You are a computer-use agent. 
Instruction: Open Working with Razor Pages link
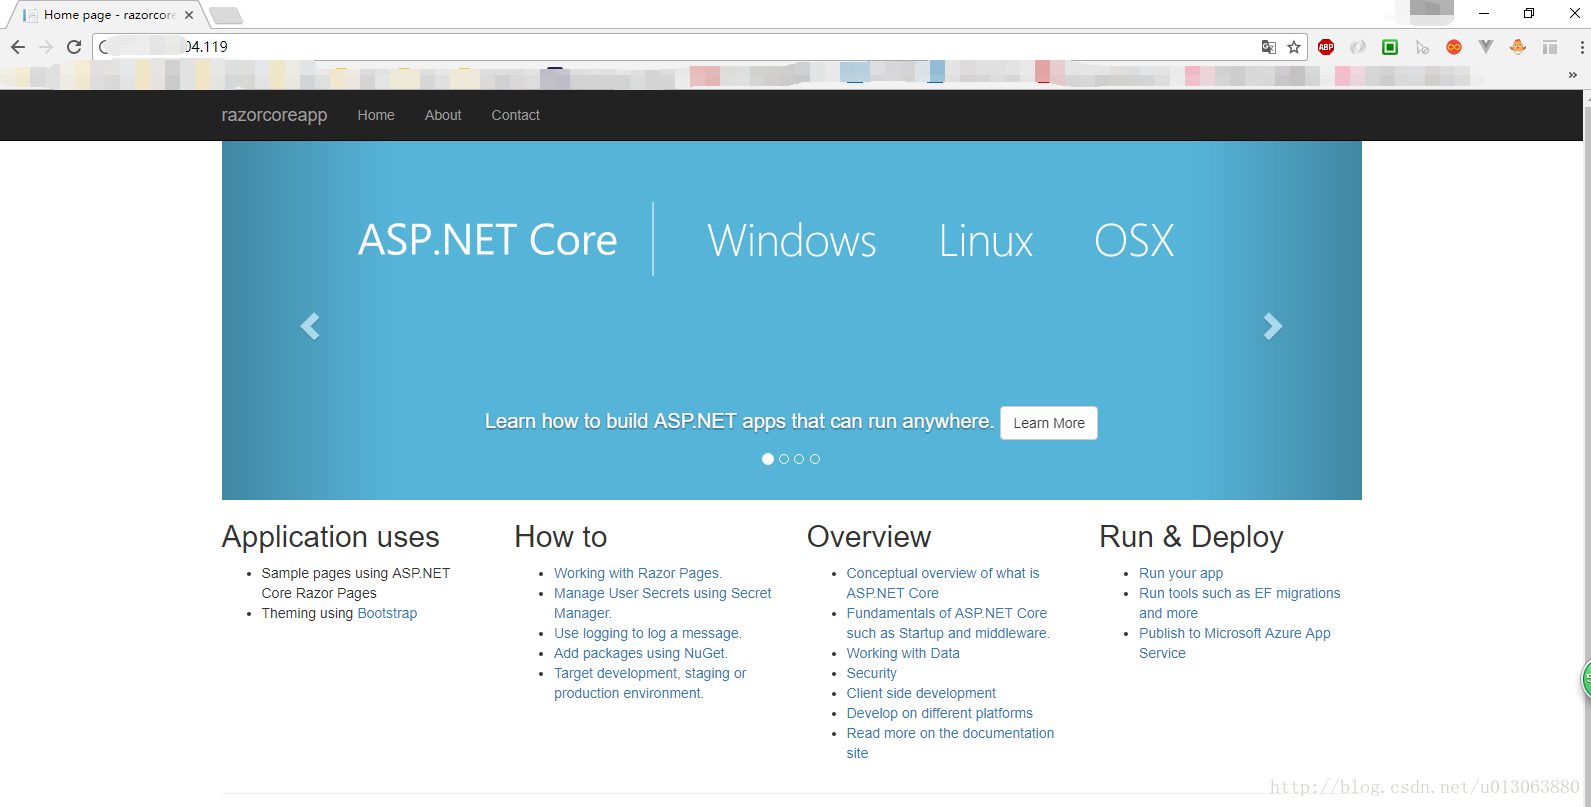click(x=638, y=573)
